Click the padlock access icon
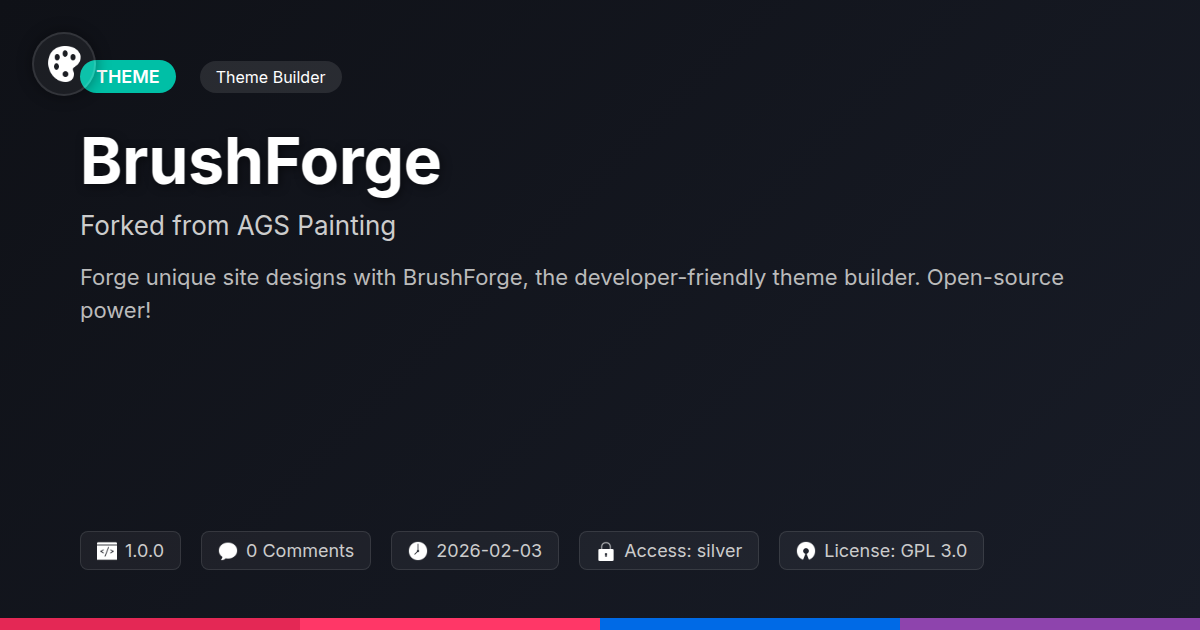Image resolution: width=1200 pixels, height=630 pixels. click(x=605, y=551)
